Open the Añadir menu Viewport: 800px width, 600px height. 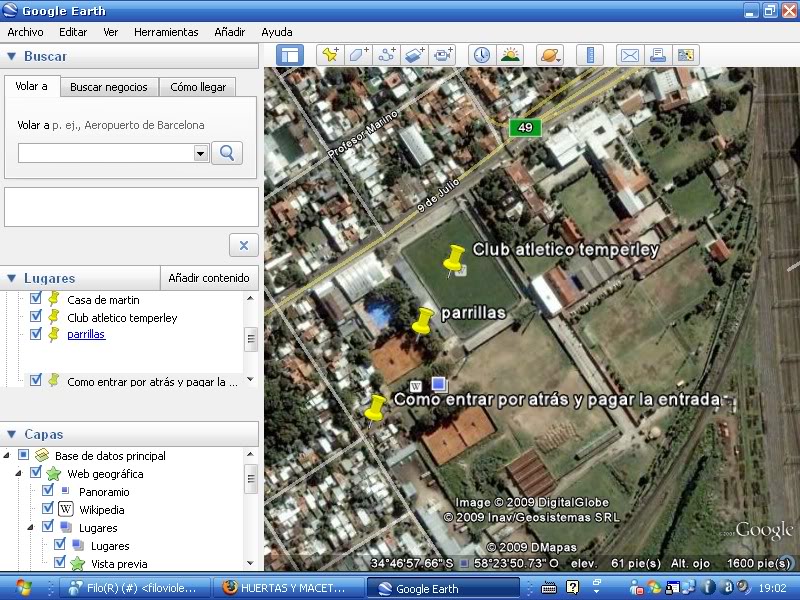(x=230, y=32)
